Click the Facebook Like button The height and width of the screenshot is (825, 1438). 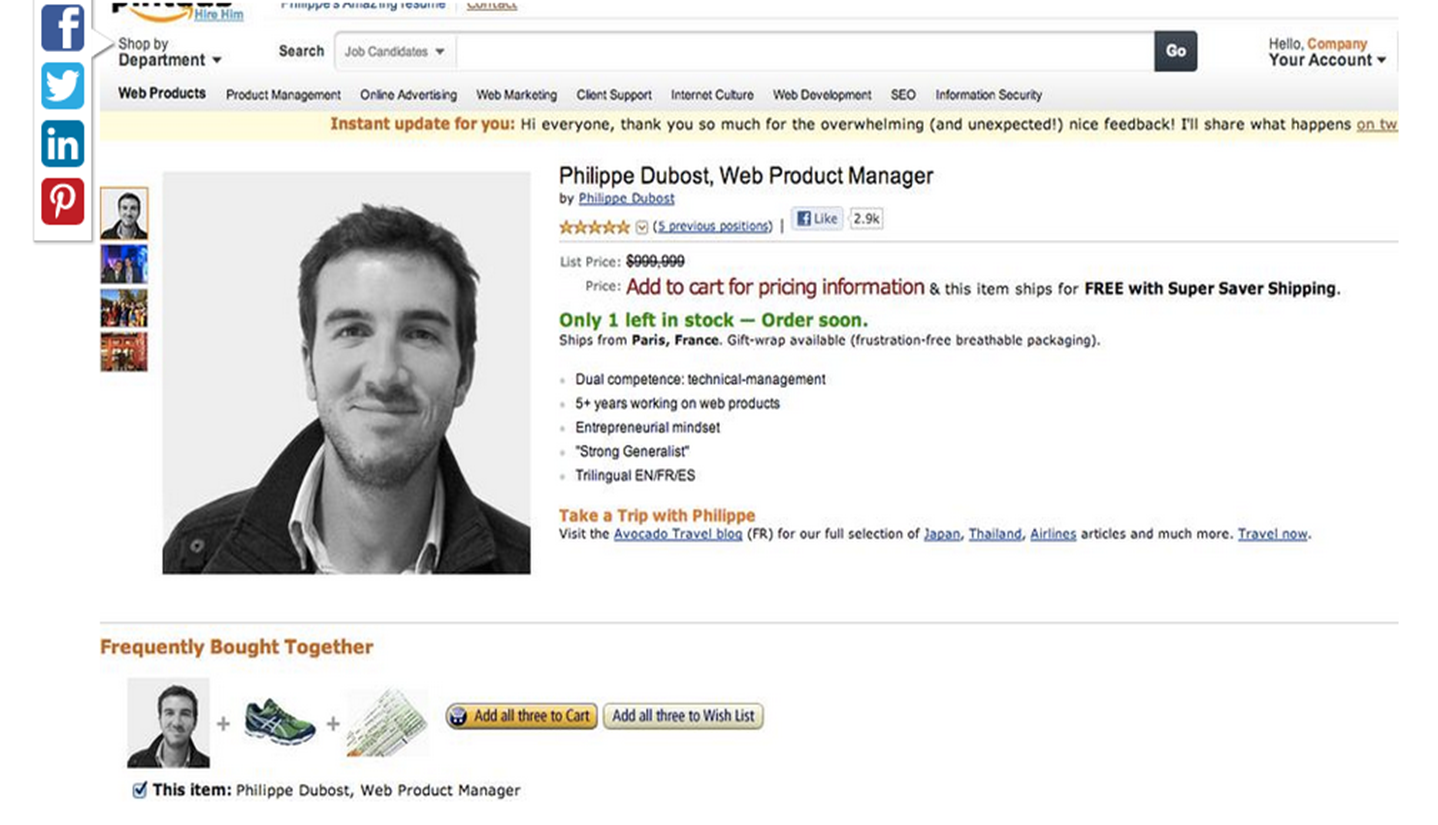[x=817, y=219]
